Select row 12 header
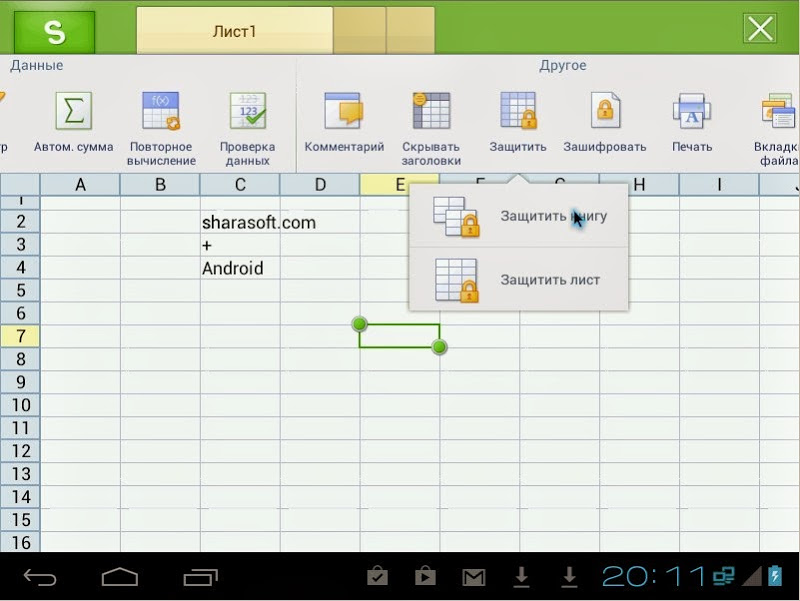Viewport: 800px width, 601px height. pos(20,451)
